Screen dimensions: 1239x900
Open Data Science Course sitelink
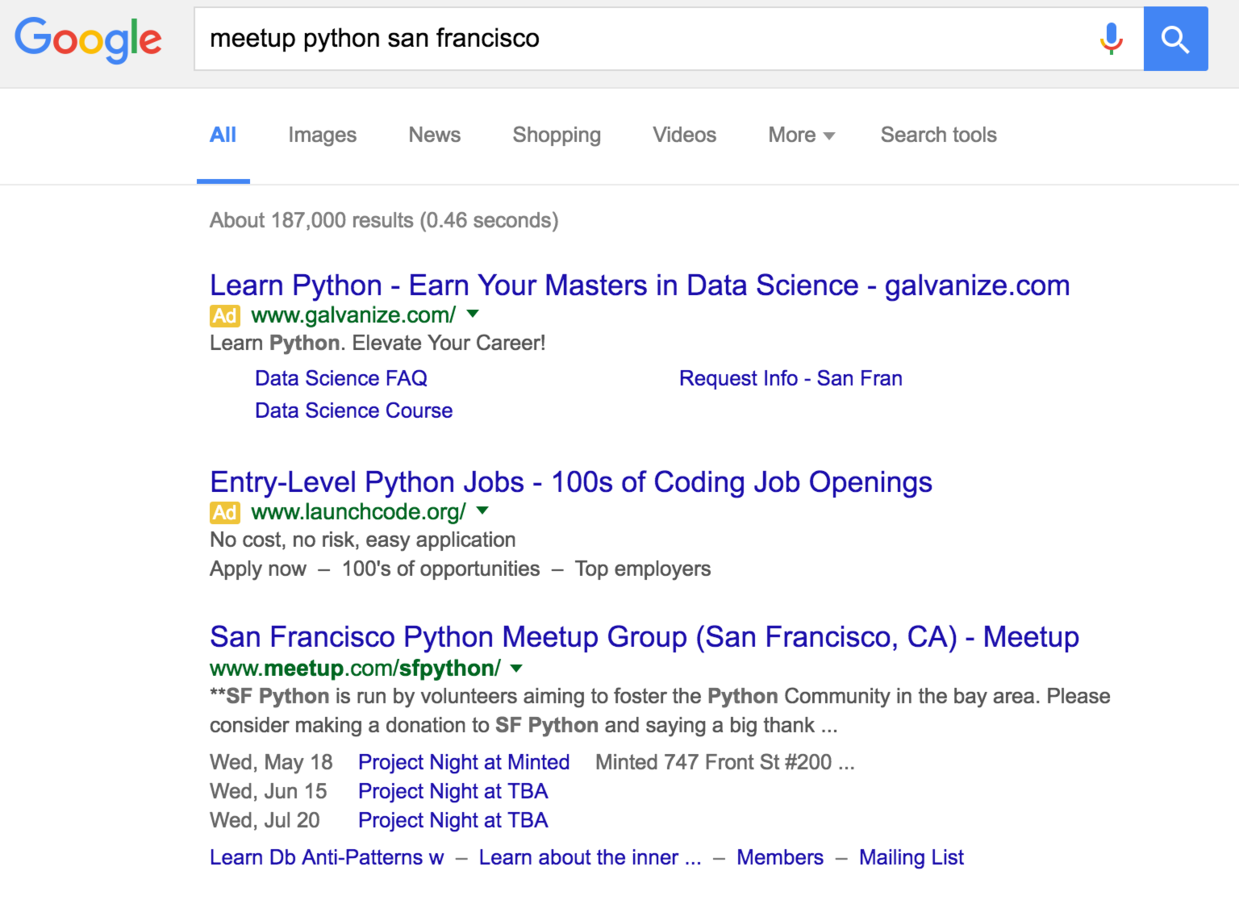pos(354,410)
